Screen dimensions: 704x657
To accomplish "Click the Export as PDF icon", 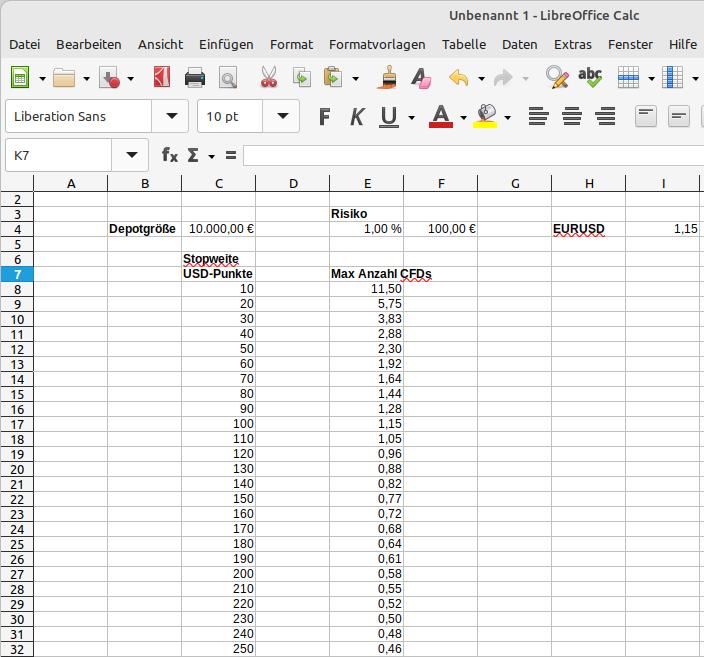I will 162,77.
